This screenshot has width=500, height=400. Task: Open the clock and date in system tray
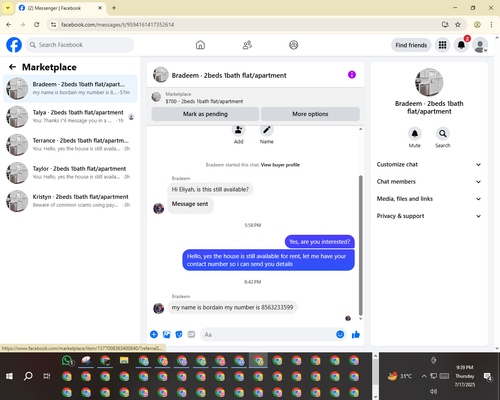pos(465,376)
